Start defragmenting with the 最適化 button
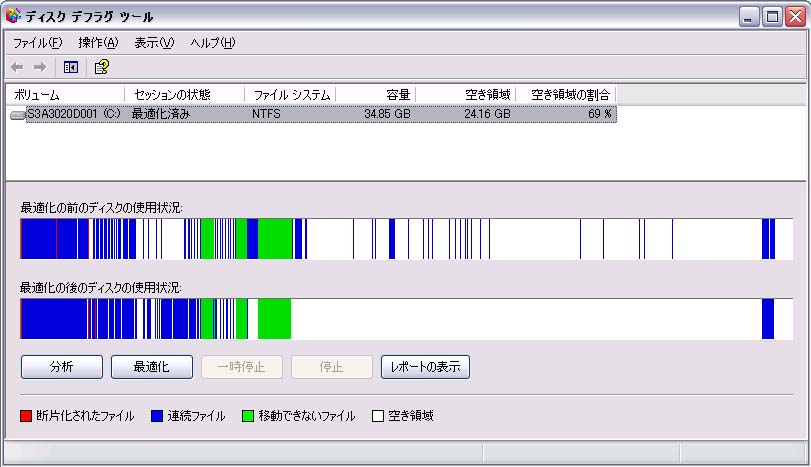The height and width of the screenshot is (467, 811). coord(152,367)
